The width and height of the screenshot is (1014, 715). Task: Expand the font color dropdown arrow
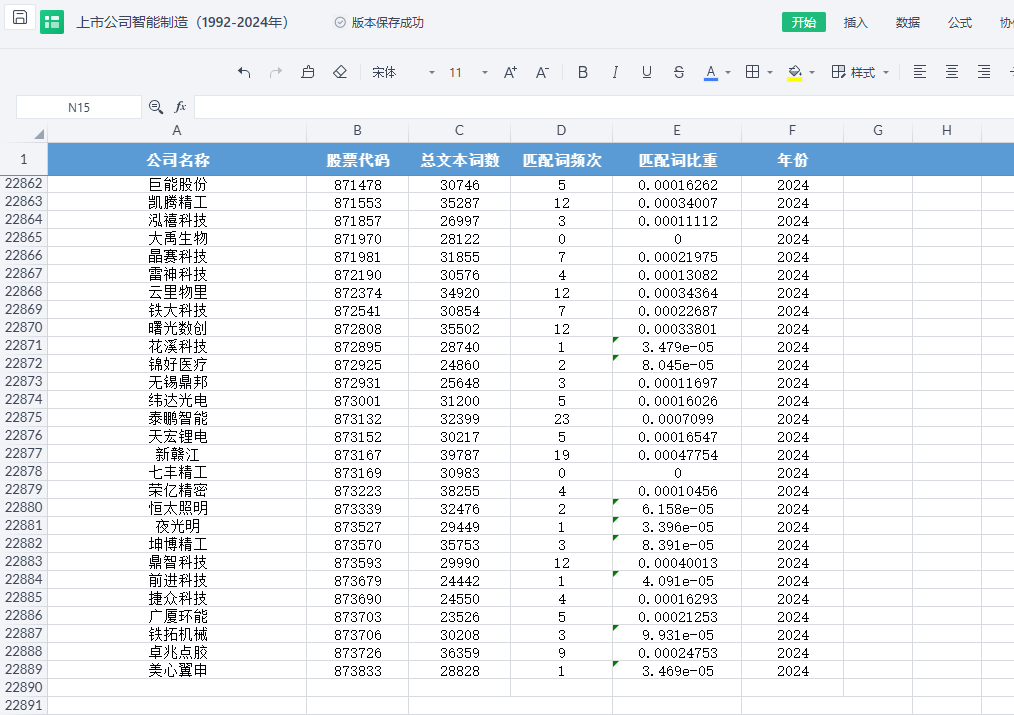728,72
